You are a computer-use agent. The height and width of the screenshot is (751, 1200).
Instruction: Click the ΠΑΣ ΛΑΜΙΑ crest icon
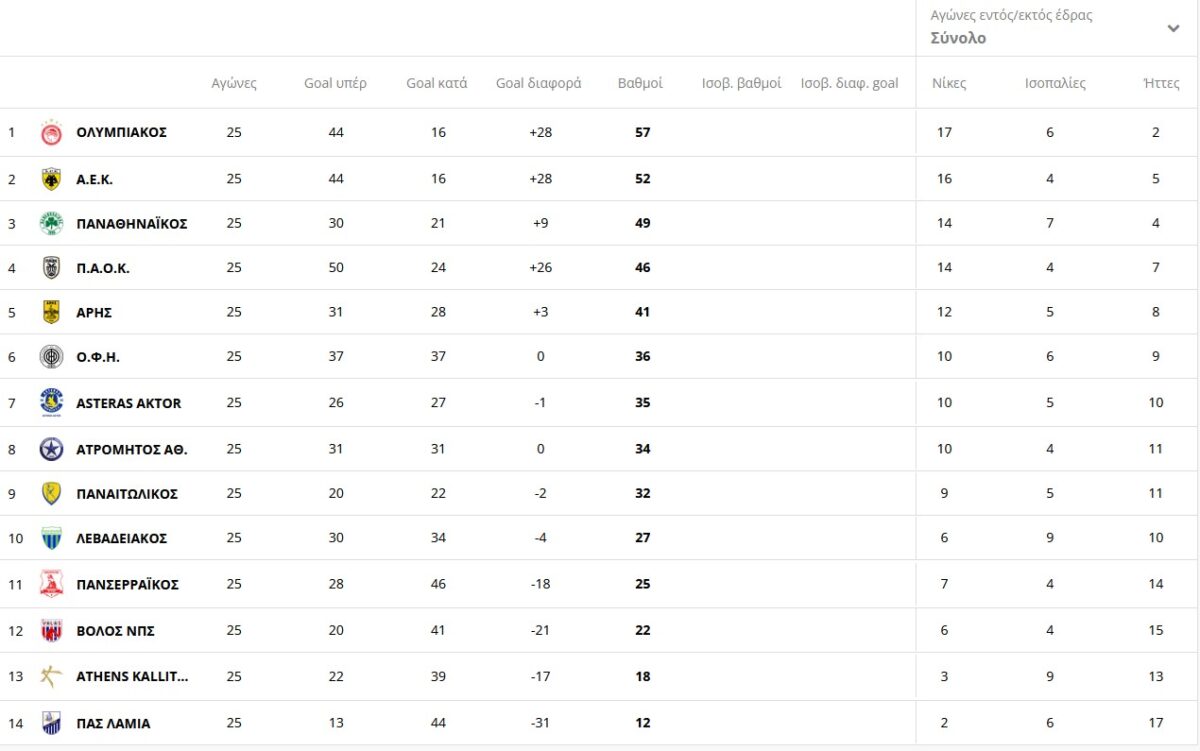point(51,723)
